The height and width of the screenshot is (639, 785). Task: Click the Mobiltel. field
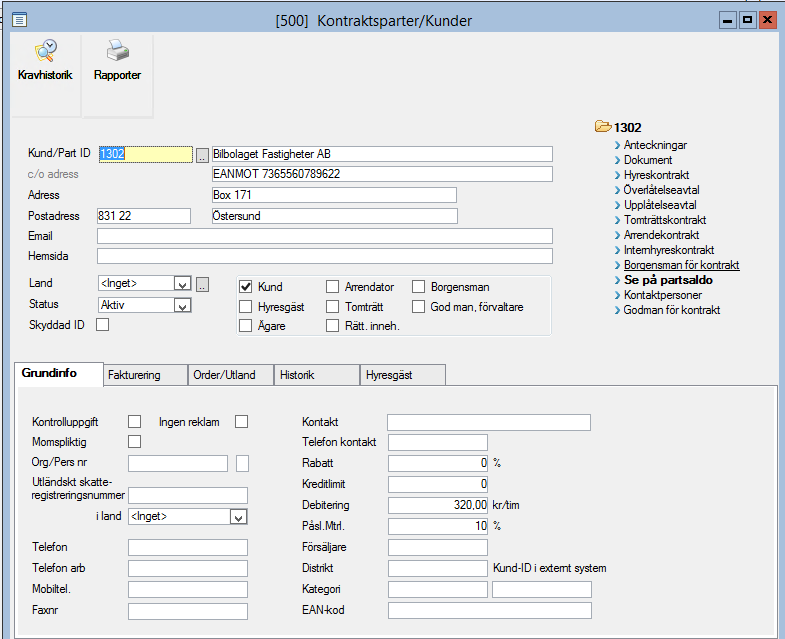click(x=188, y=589)
